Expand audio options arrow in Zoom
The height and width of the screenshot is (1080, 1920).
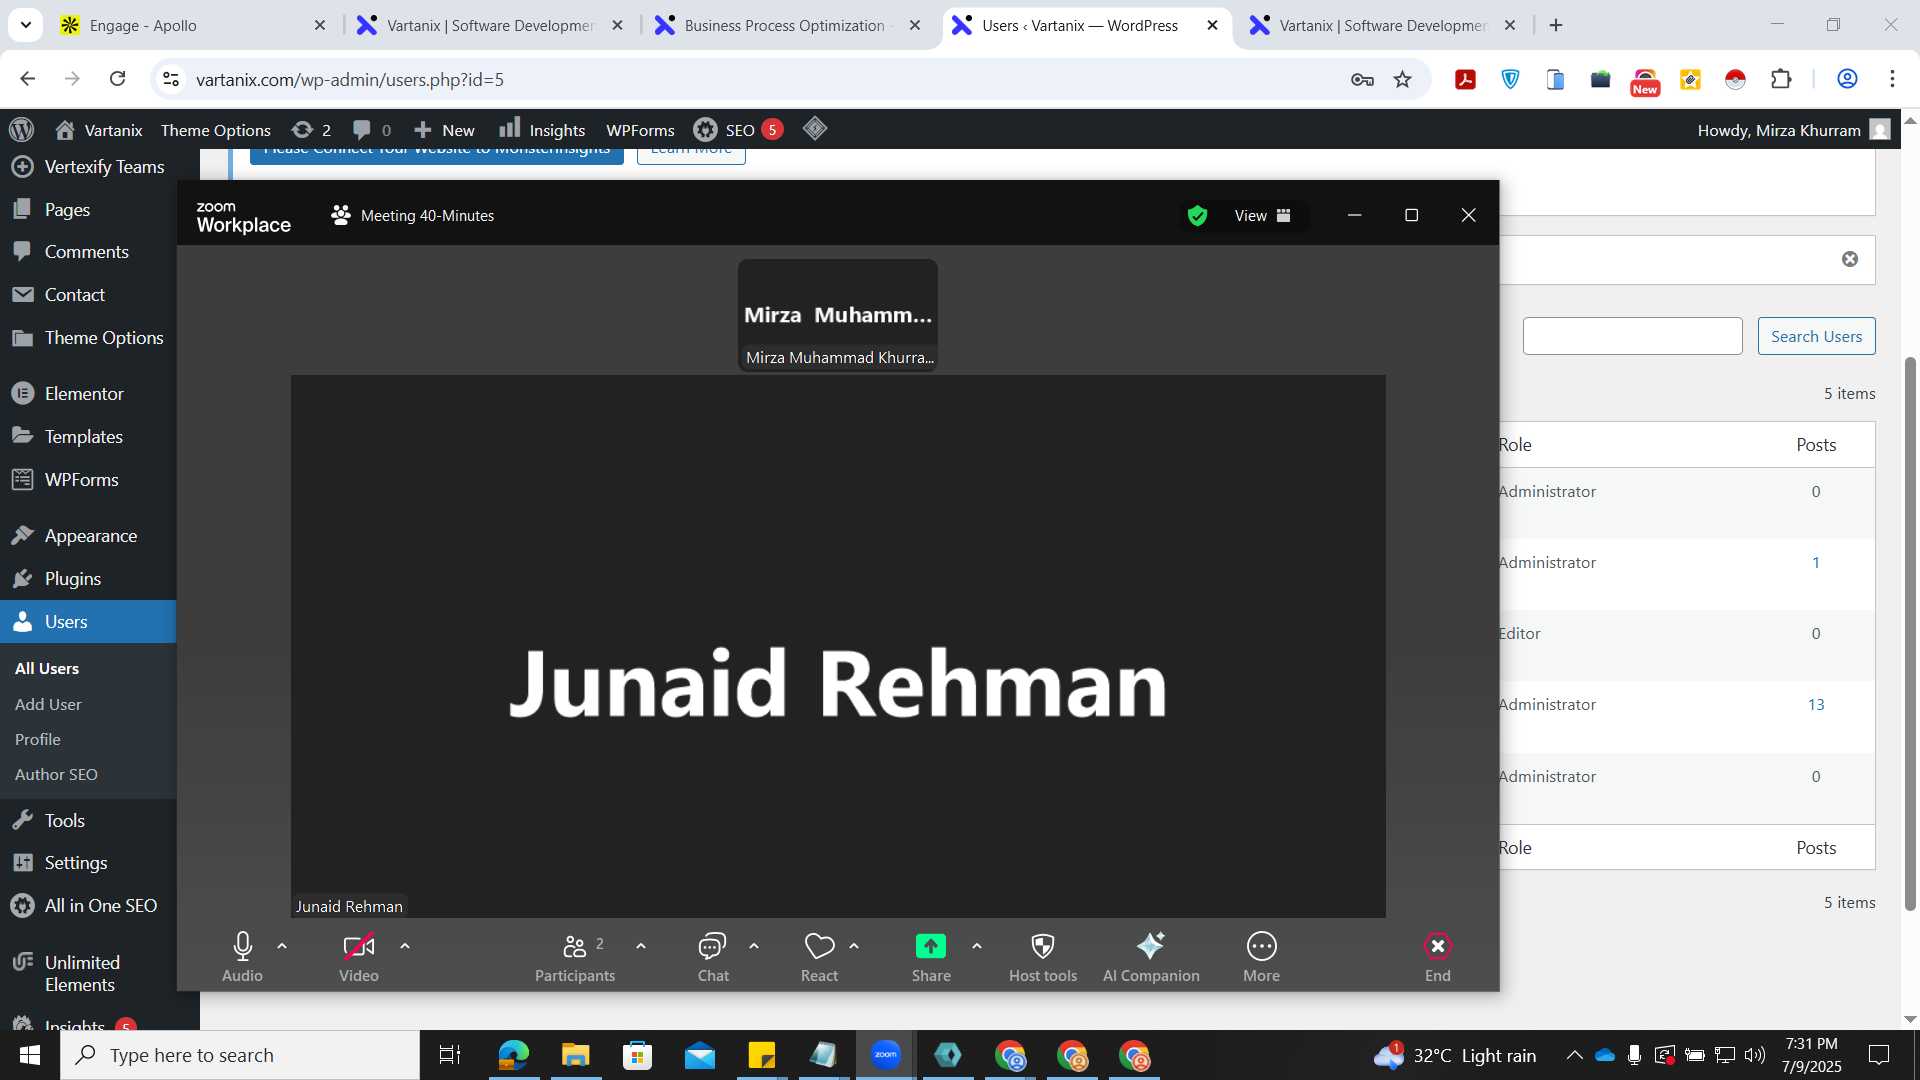282,946
